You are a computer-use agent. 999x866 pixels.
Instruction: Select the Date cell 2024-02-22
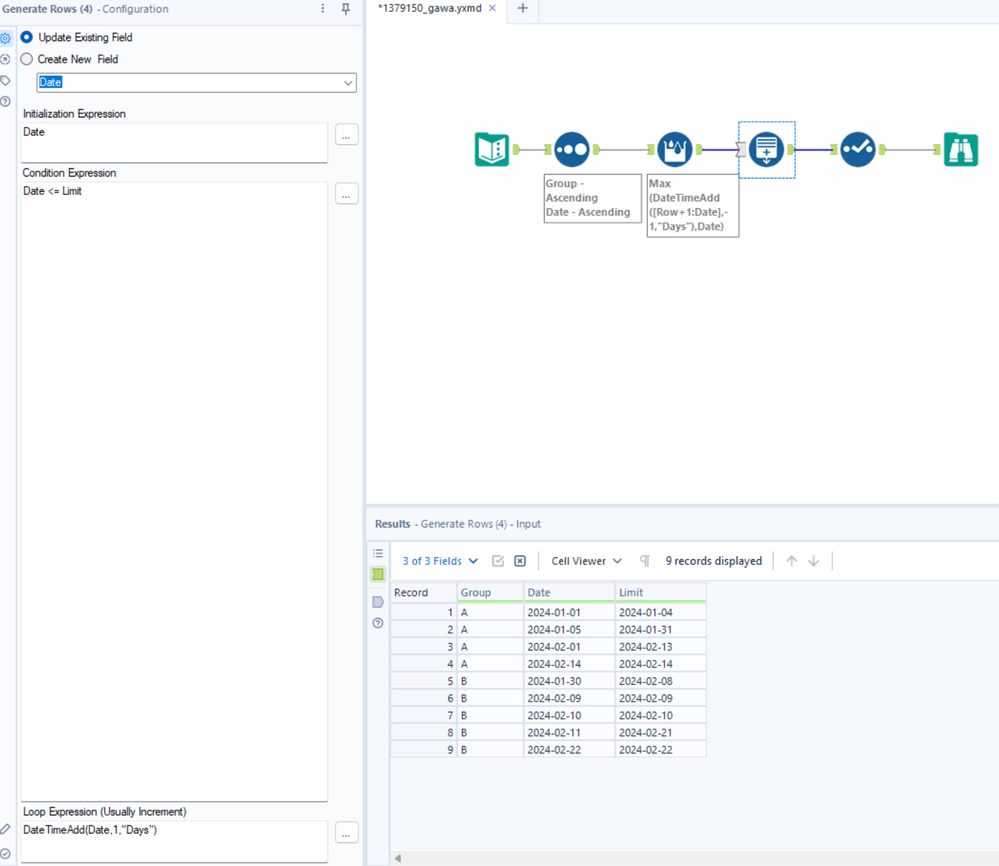point(569,750)
